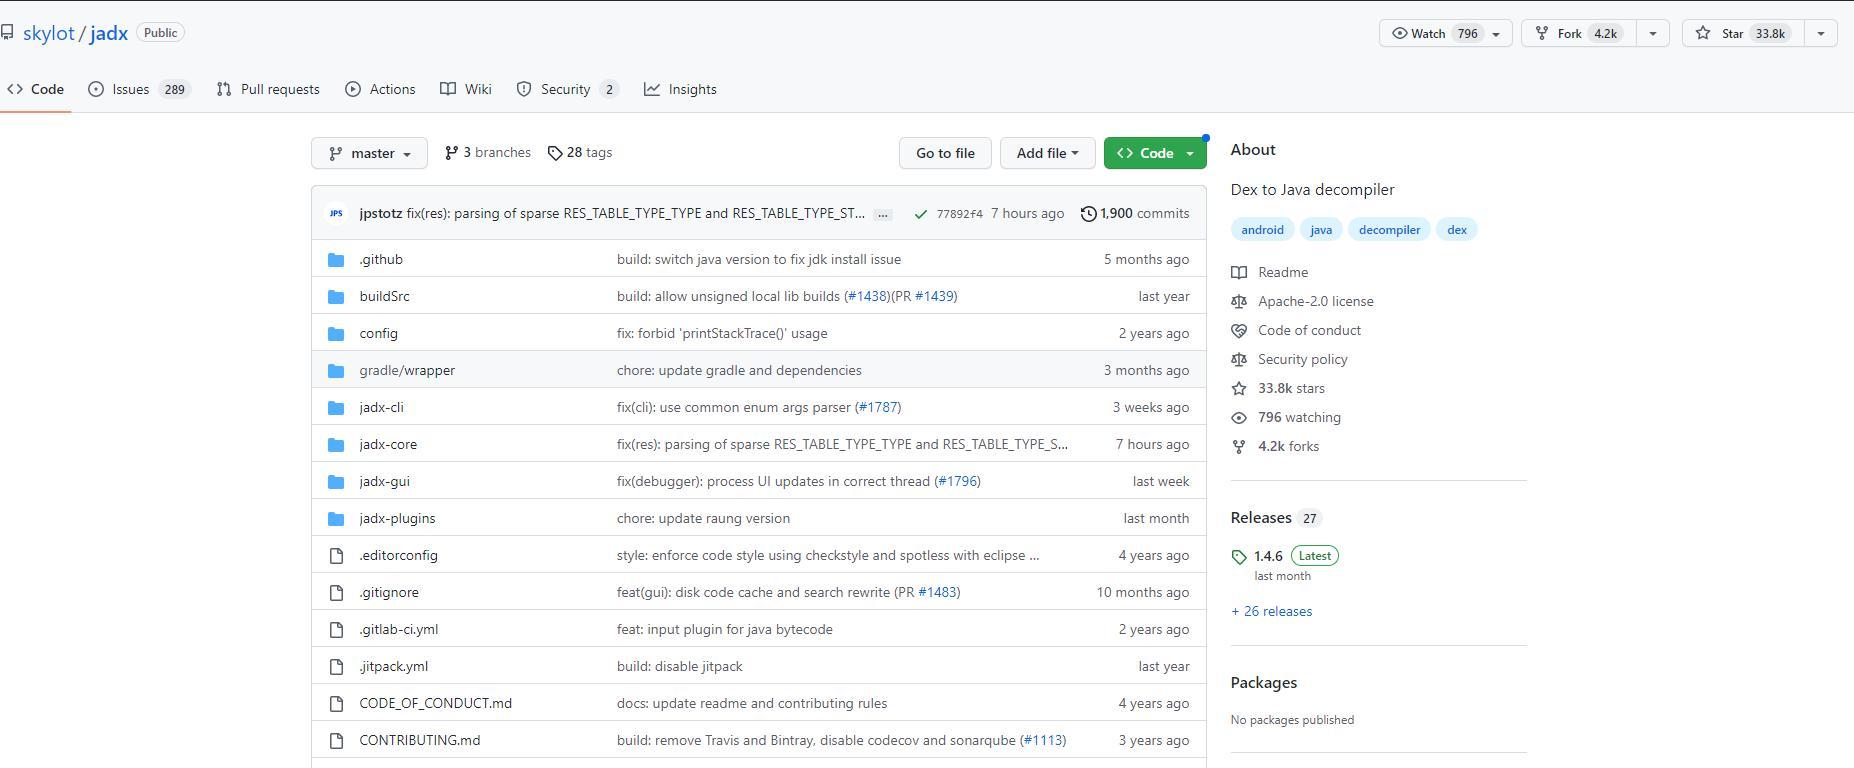Screen dimensions: 1854x768
Task: Open the Add file dropdown
Action: (x=1047, y=153)
